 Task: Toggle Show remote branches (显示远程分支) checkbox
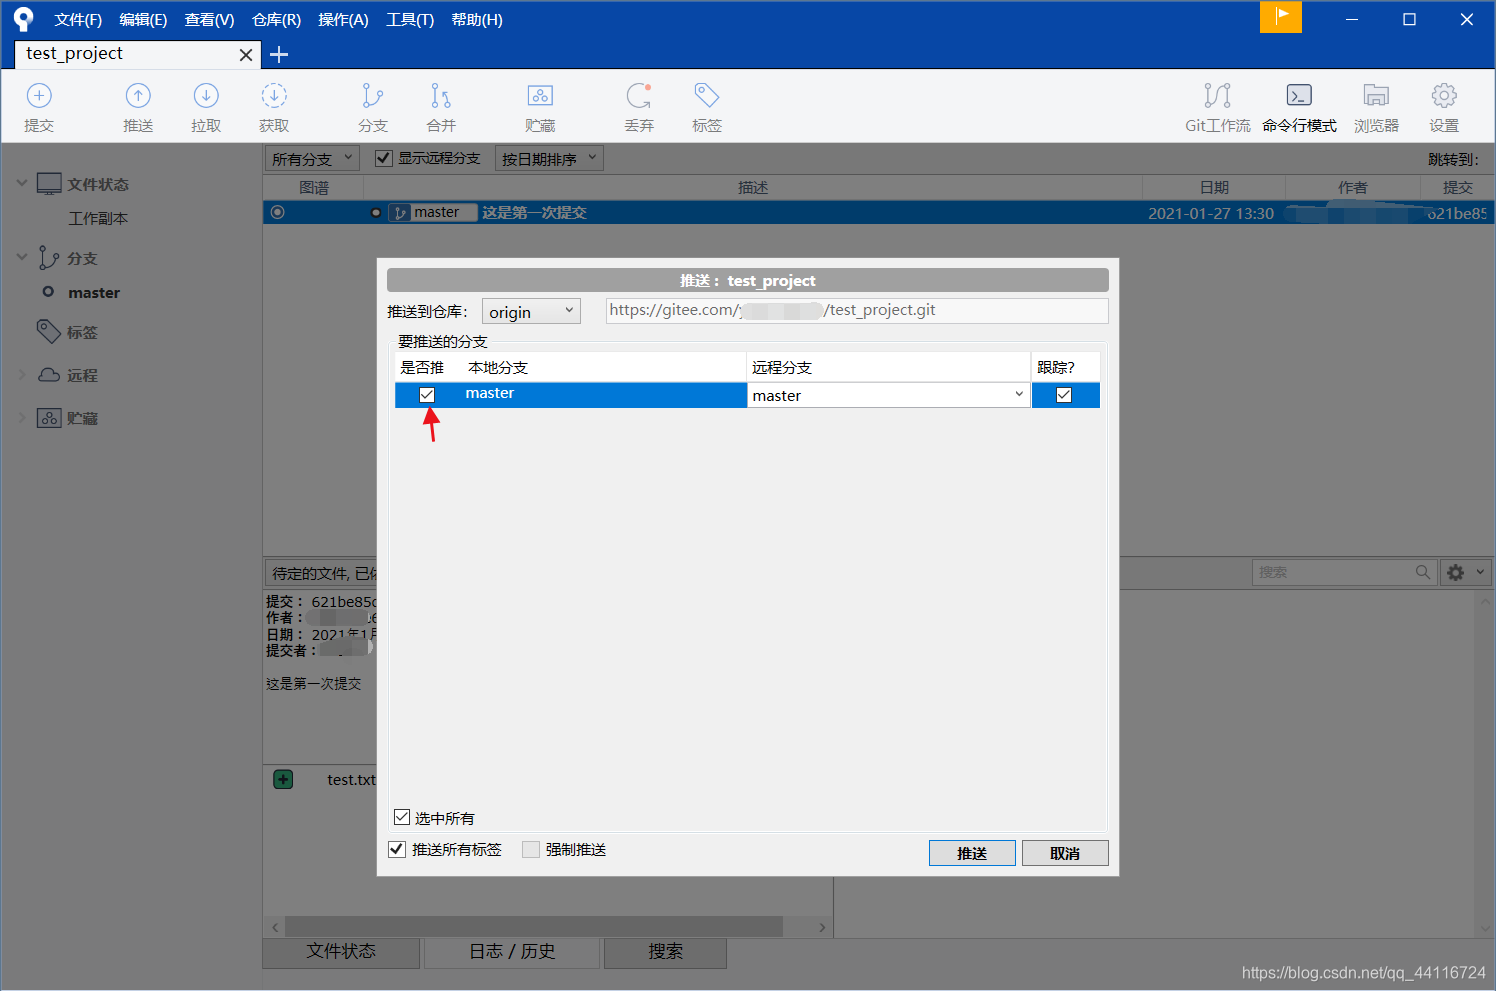coord(383,158)
